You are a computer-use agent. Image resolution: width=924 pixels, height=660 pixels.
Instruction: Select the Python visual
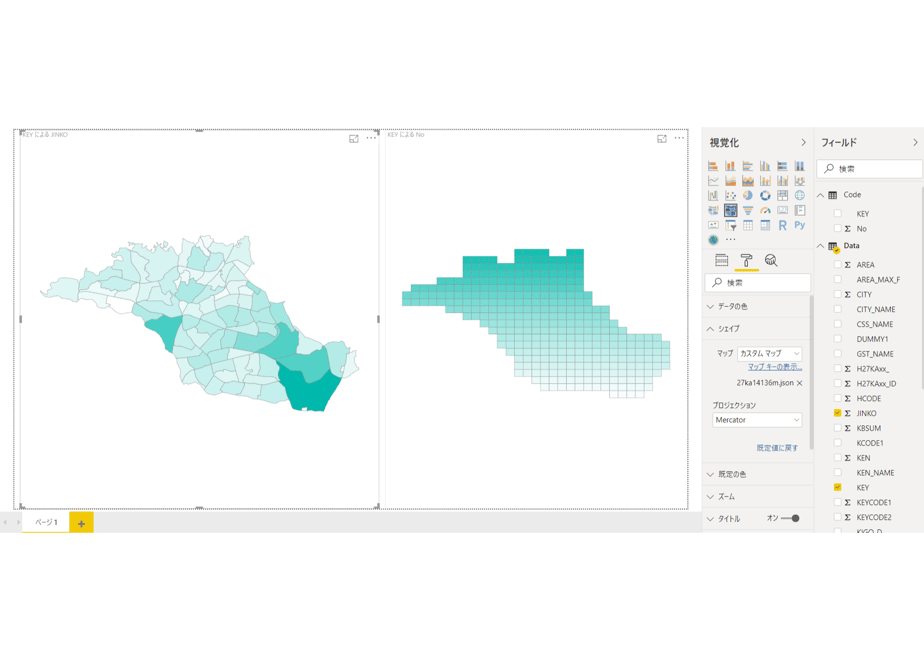click(800, 225)
